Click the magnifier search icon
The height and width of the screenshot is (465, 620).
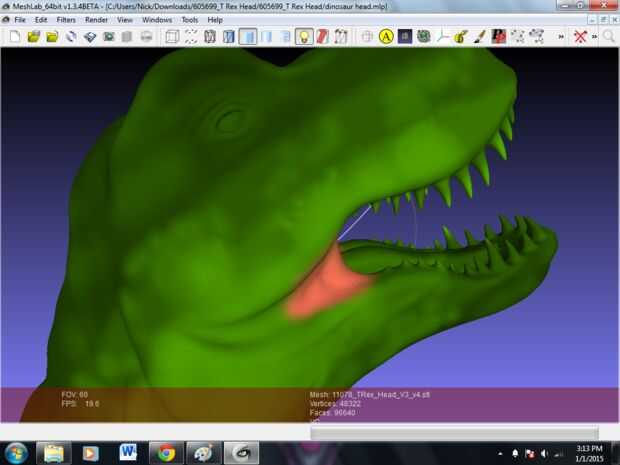pos(609,37)
